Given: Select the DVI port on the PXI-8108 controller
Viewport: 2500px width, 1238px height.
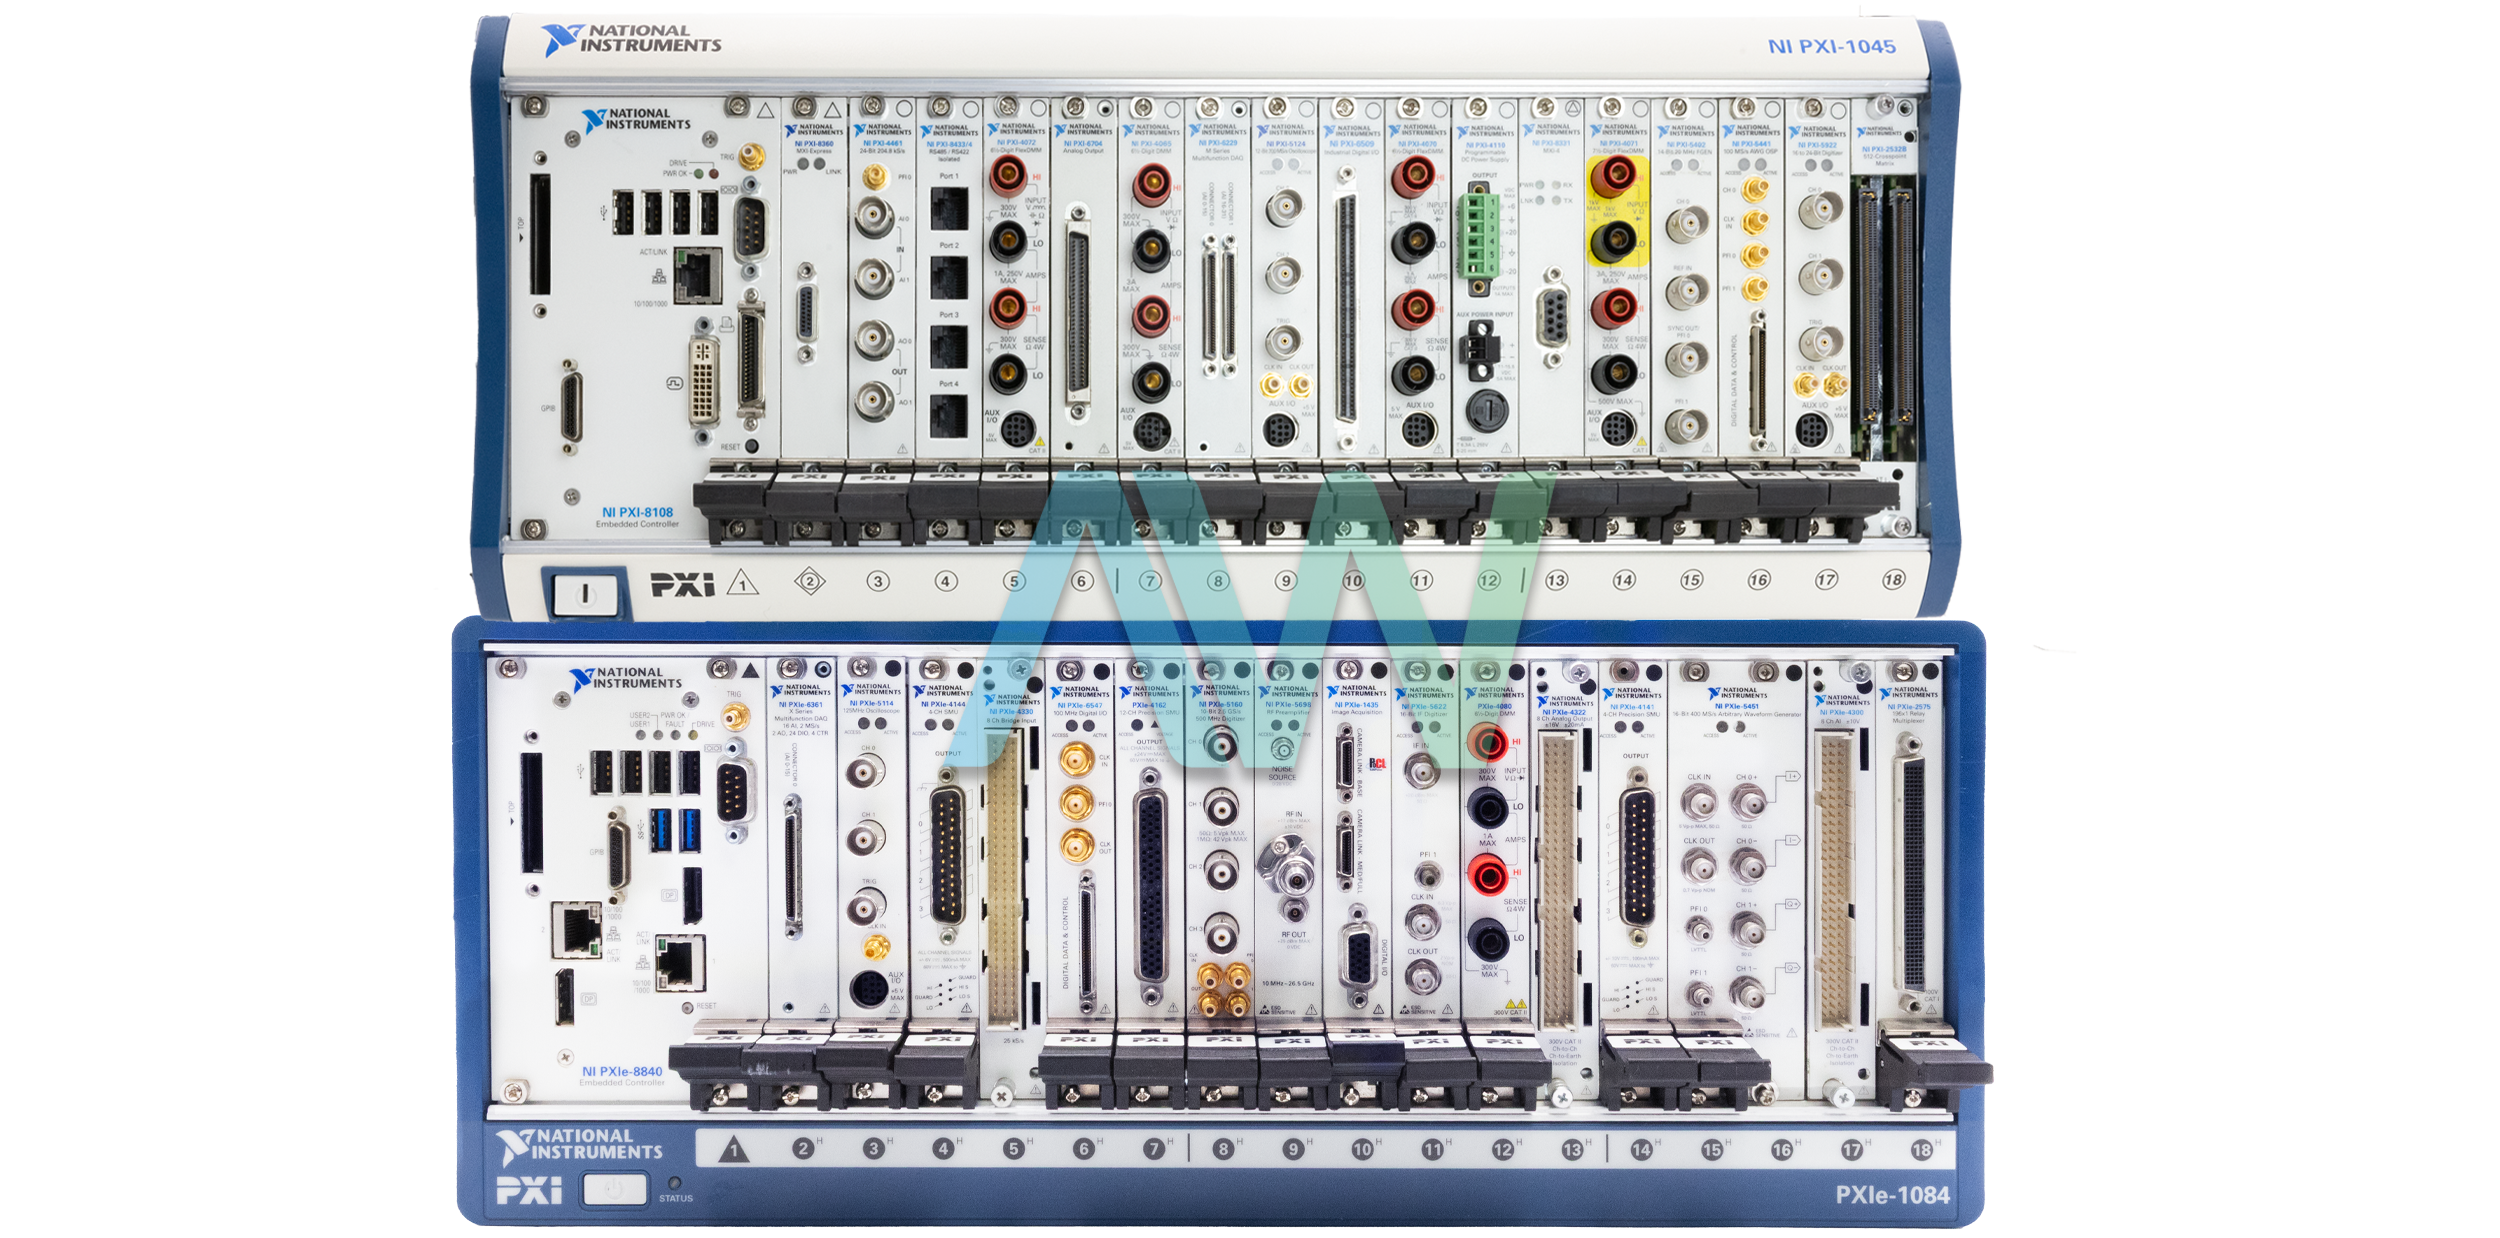Looking at the screenshot, I should [703, 382].
